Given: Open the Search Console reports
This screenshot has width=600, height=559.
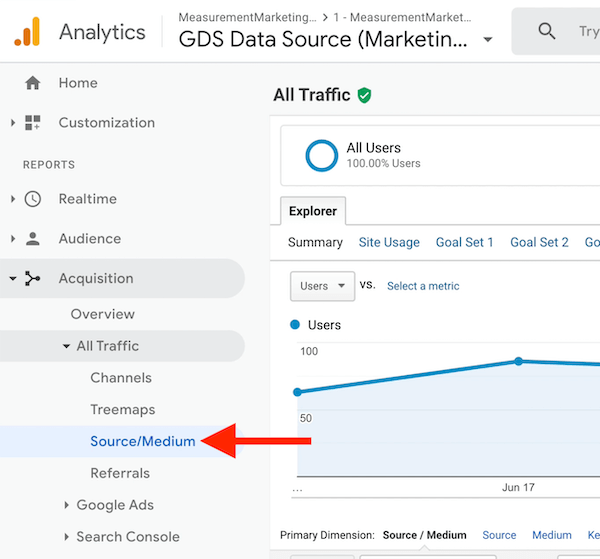Looking at the screenshot, I should point(128,537).
